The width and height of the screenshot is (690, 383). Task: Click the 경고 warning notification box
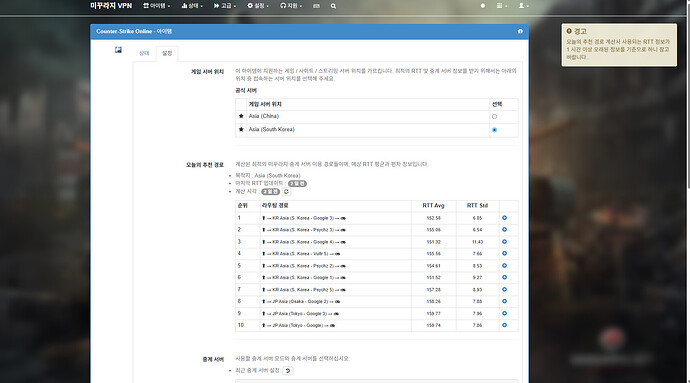point(619,45)
